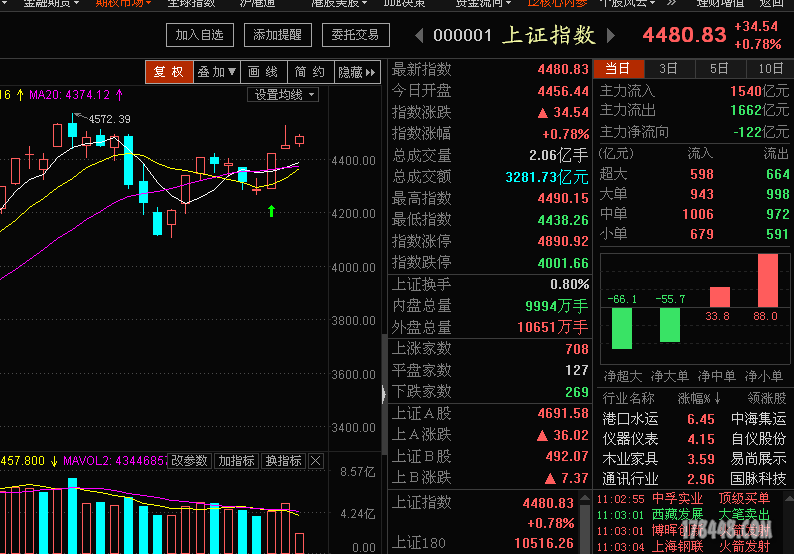
Task: Click 领涨股 column header
Action: [767, 398]
